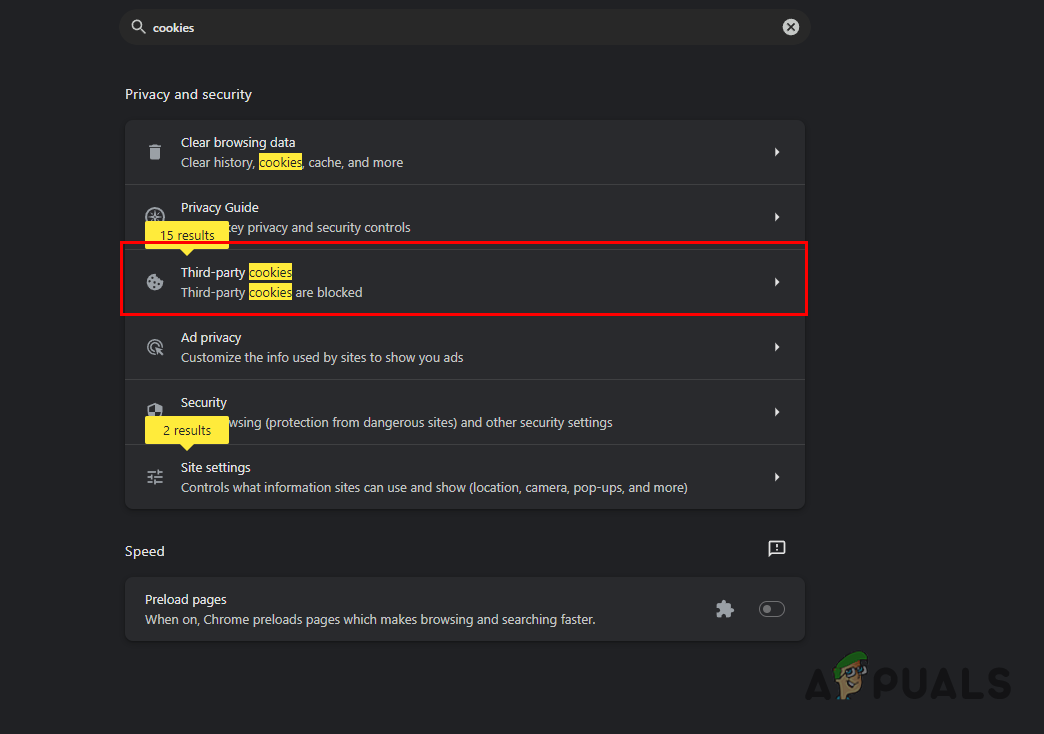Image resolution: width=1044 pixels, height=734 pixels.
Task: Click 'Customize the info used by sites' text
Action: [x=322, y=358]
